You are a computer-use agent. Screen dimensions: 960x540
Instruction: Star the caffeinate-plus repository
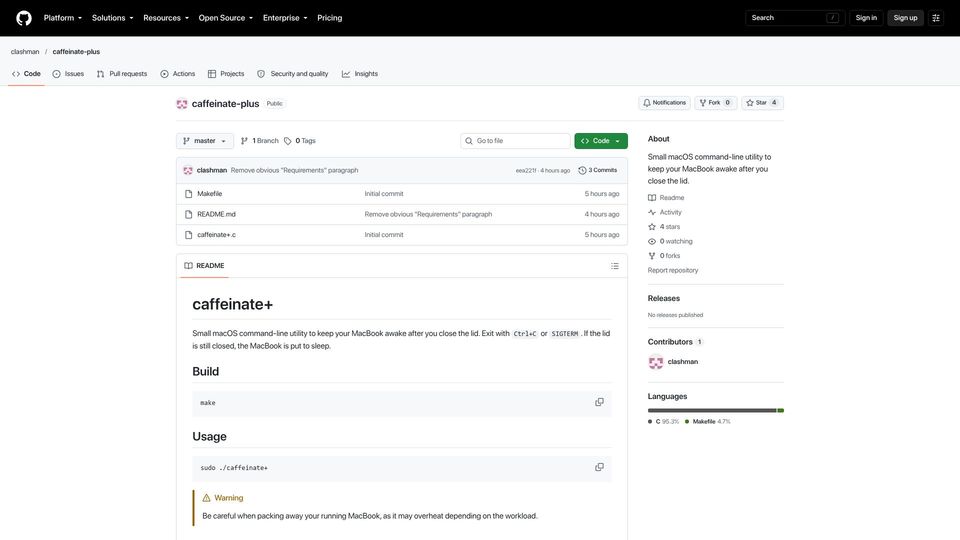[x=762, y=103]
